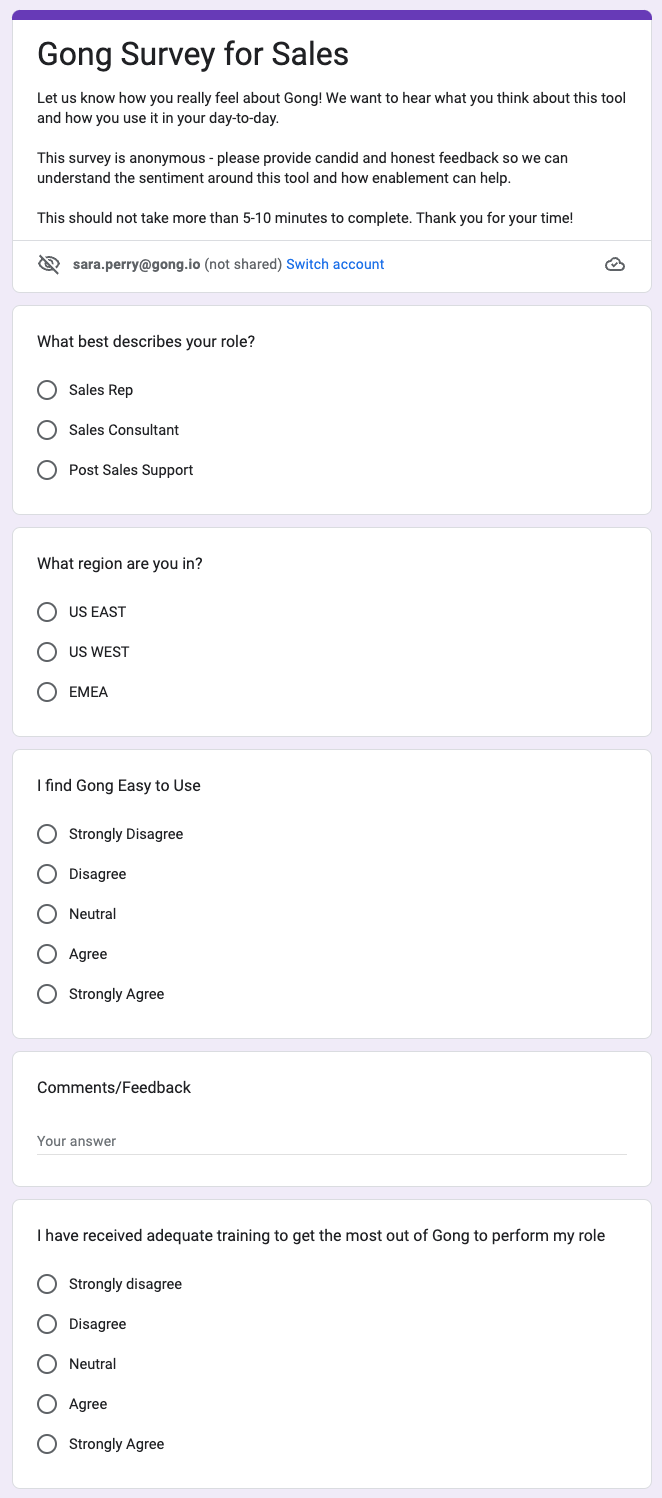Click the Comments/Feedback answer field
The image size is (662, 1498).
click(332, 1141)
